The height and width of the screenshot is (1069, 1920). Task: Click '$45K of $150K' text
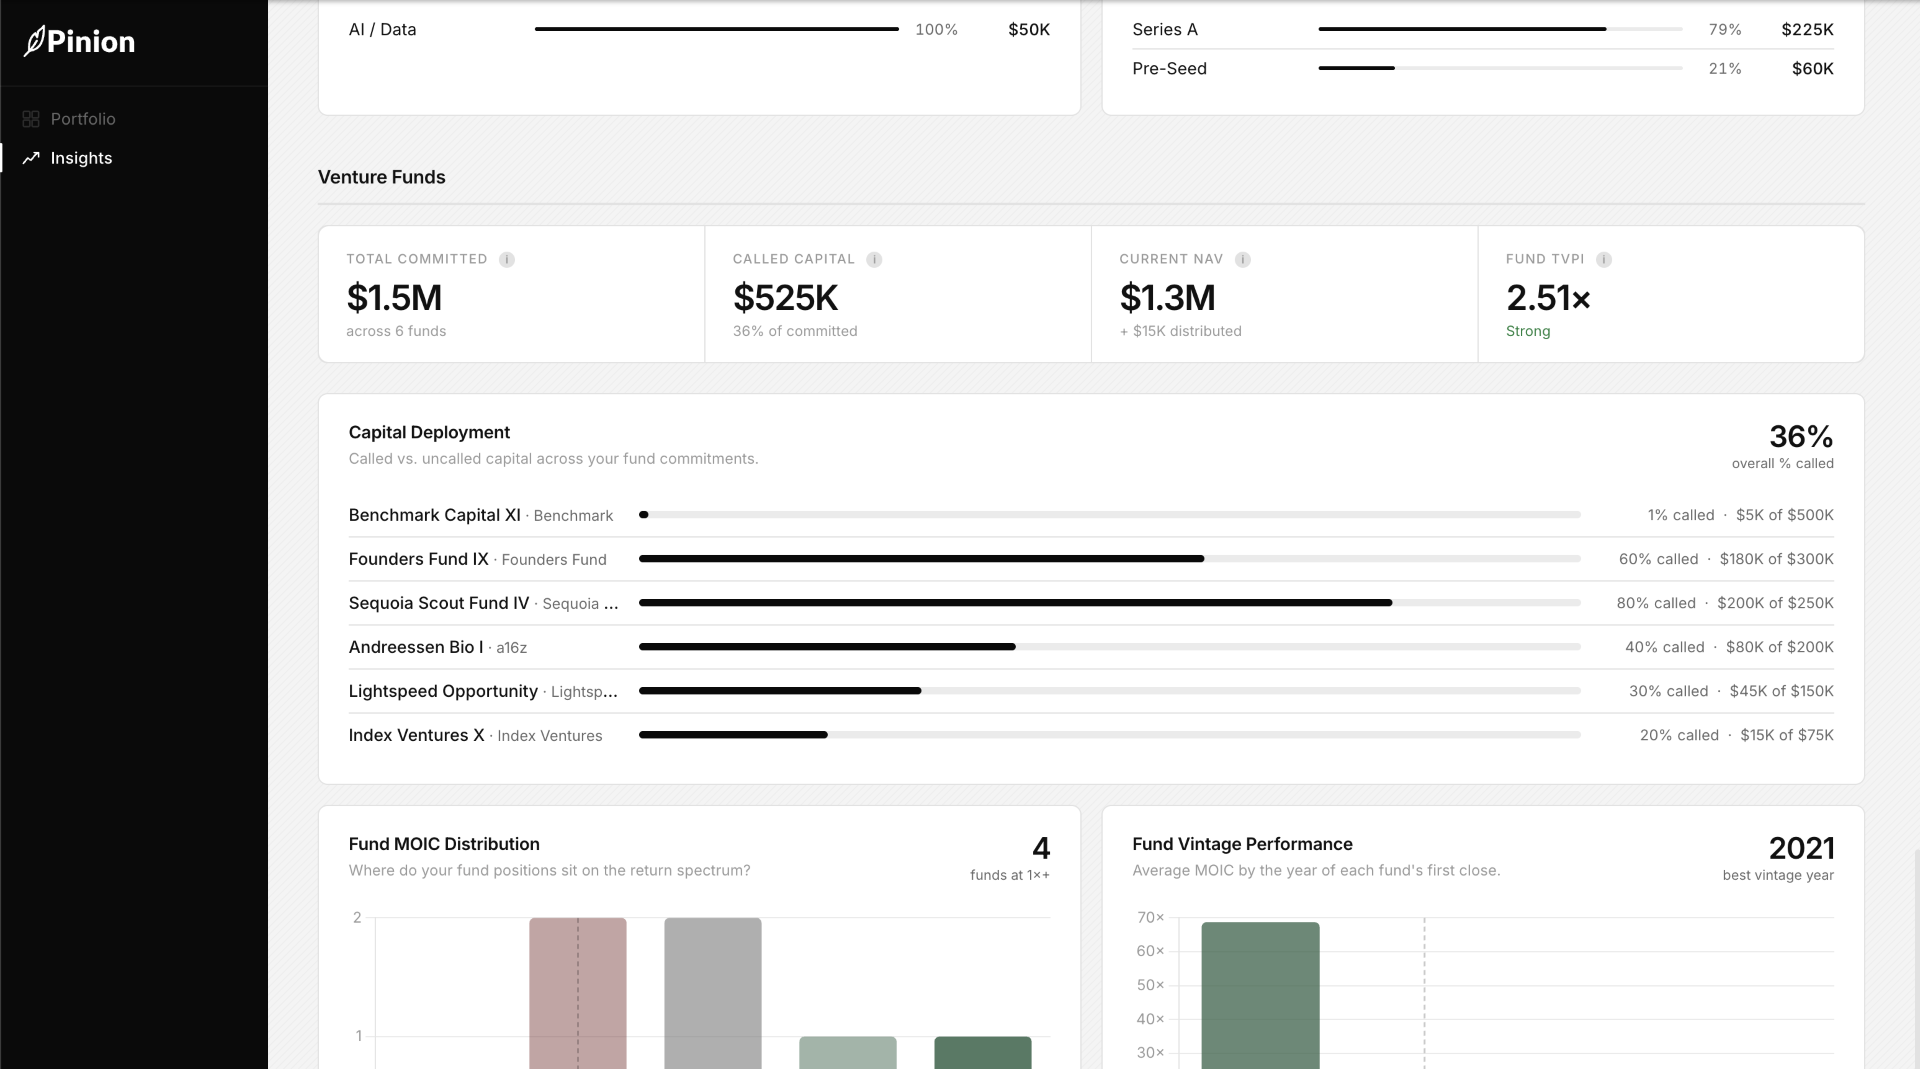[1782, 691]
